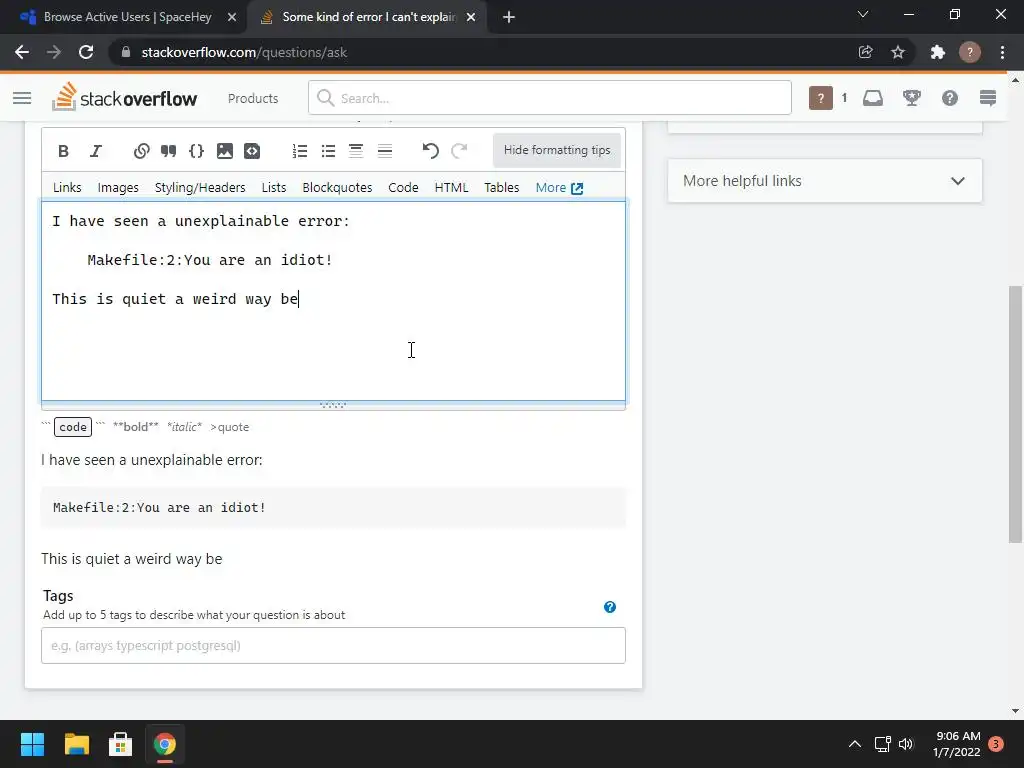Image resolution: width=1024 pixels, height=768 pixels.
Task: Open the HTML formatting tips tab
Action: (451, 187)
